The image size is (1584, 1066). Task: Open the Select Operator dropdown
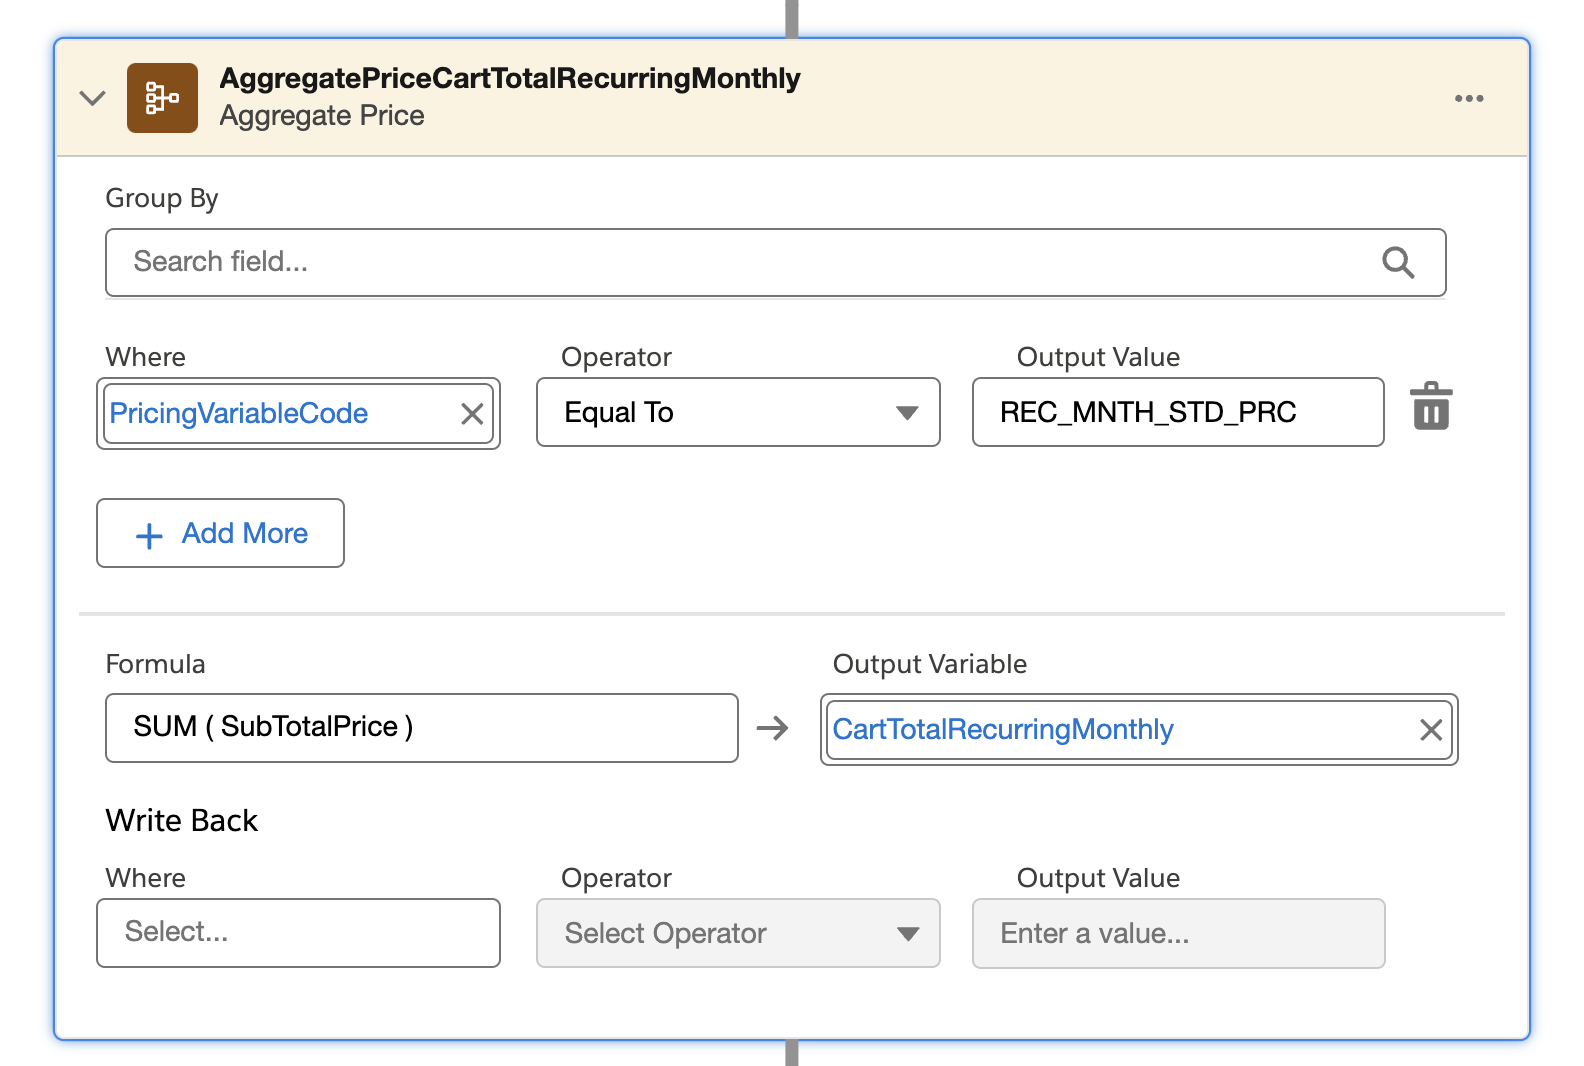[738, 933]
